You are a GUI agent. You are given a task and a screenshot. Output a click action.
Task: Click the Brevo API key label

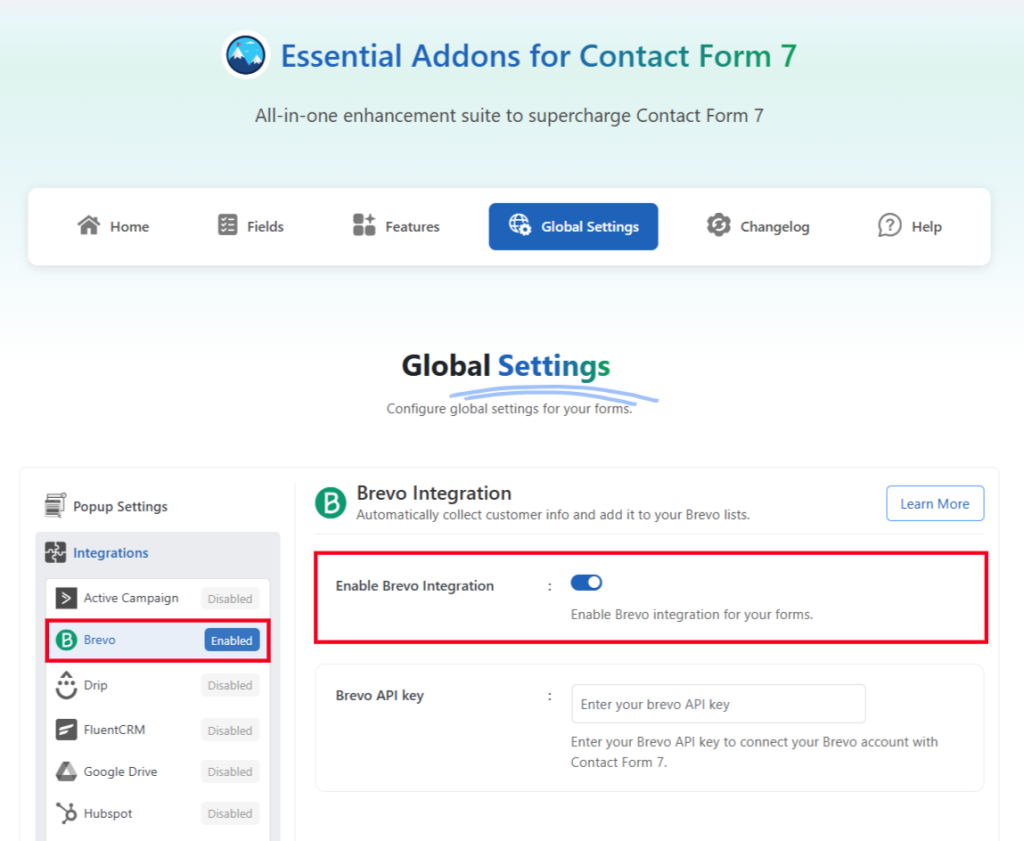click(x=379, y=695)
